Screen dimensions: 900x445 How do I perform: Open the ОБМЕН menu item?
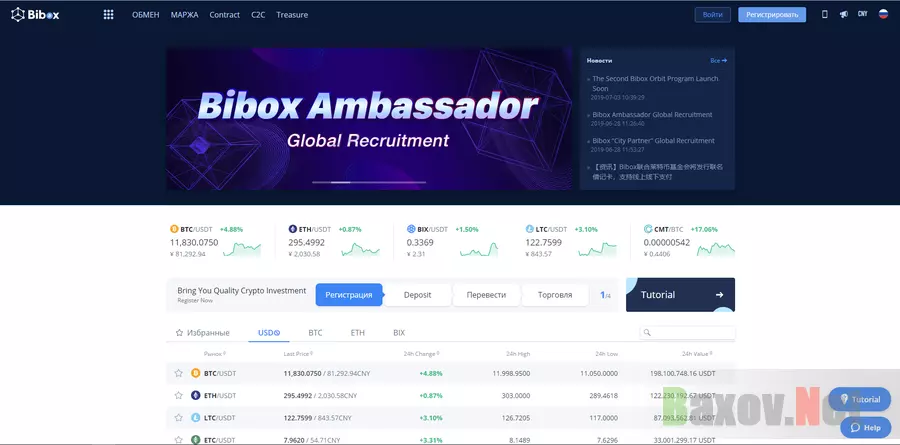coord(146,15)
